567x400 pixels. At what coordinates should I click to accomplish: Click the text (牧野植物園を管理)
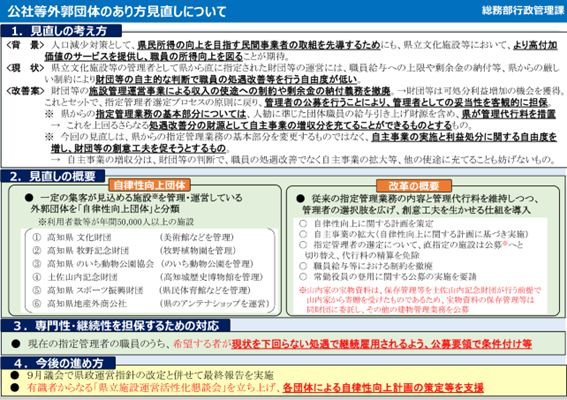198,250
